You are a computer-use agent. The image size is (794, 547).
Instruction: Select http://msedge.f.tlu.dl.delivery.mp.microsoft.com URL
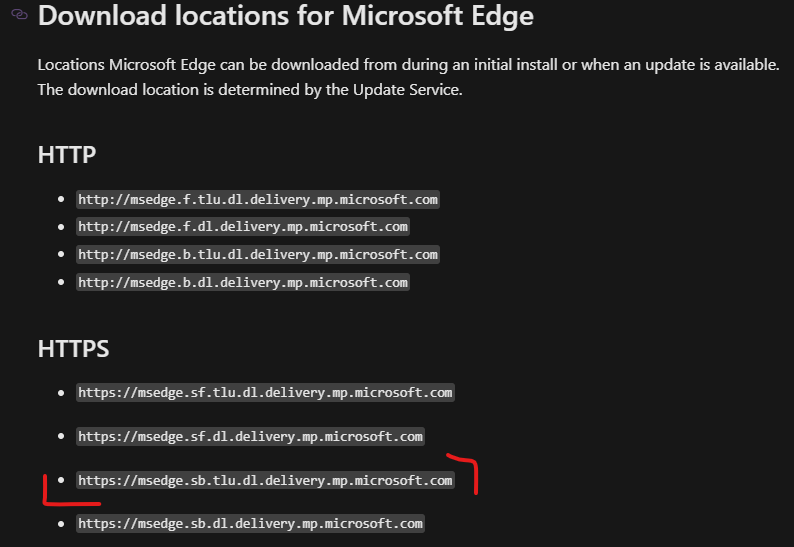pos(258,199)
